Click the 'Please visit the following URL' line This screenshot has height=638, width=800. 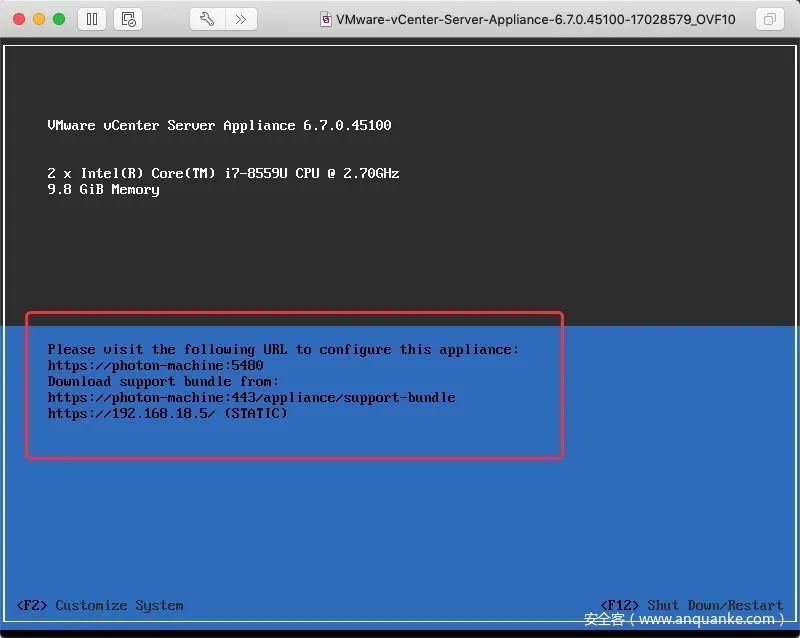click(283, 350)
